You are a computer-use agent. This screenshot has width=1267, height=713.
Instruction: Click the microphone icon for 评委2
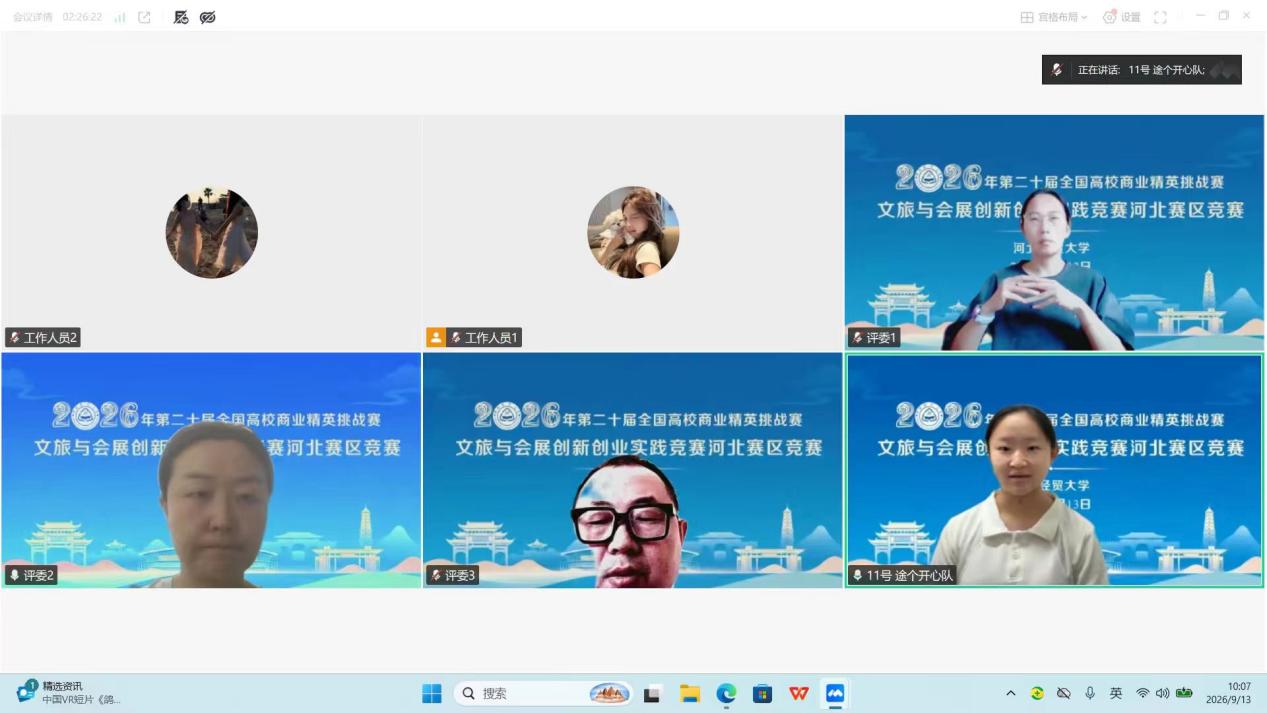(14, 575)
